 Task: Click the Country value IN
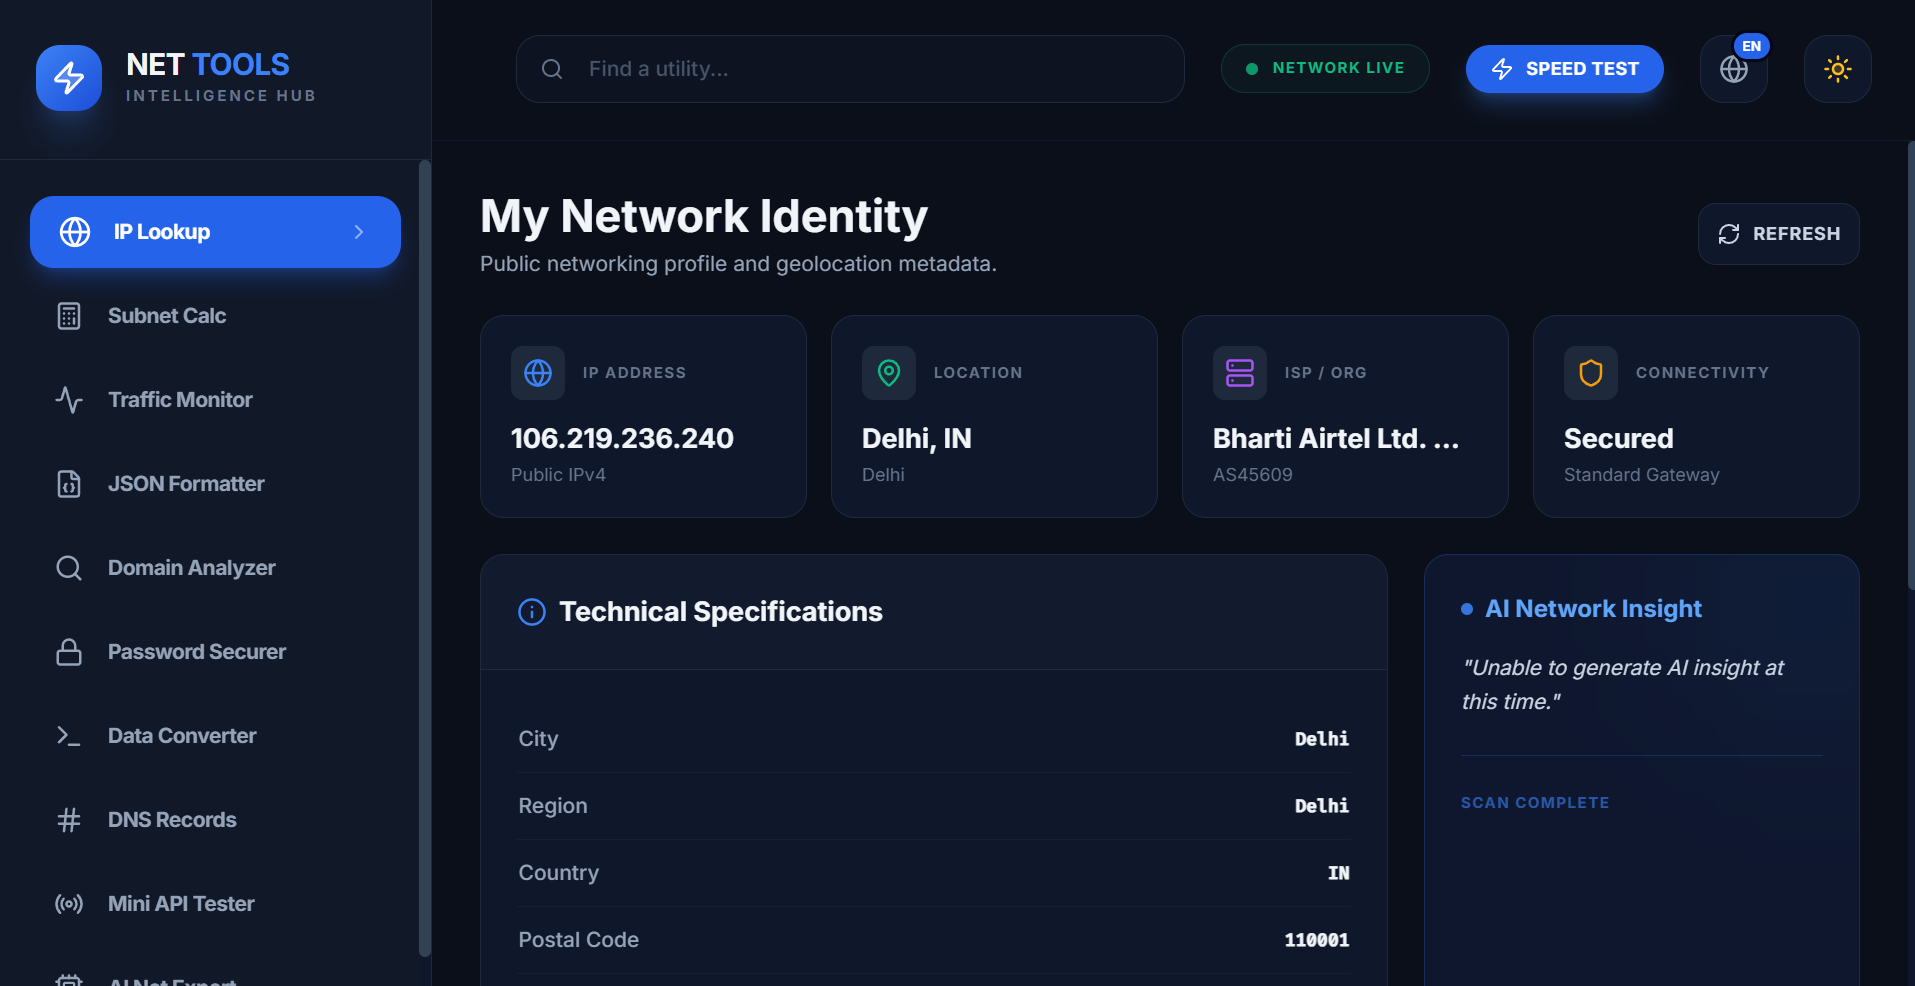[x=1338, y=873]
